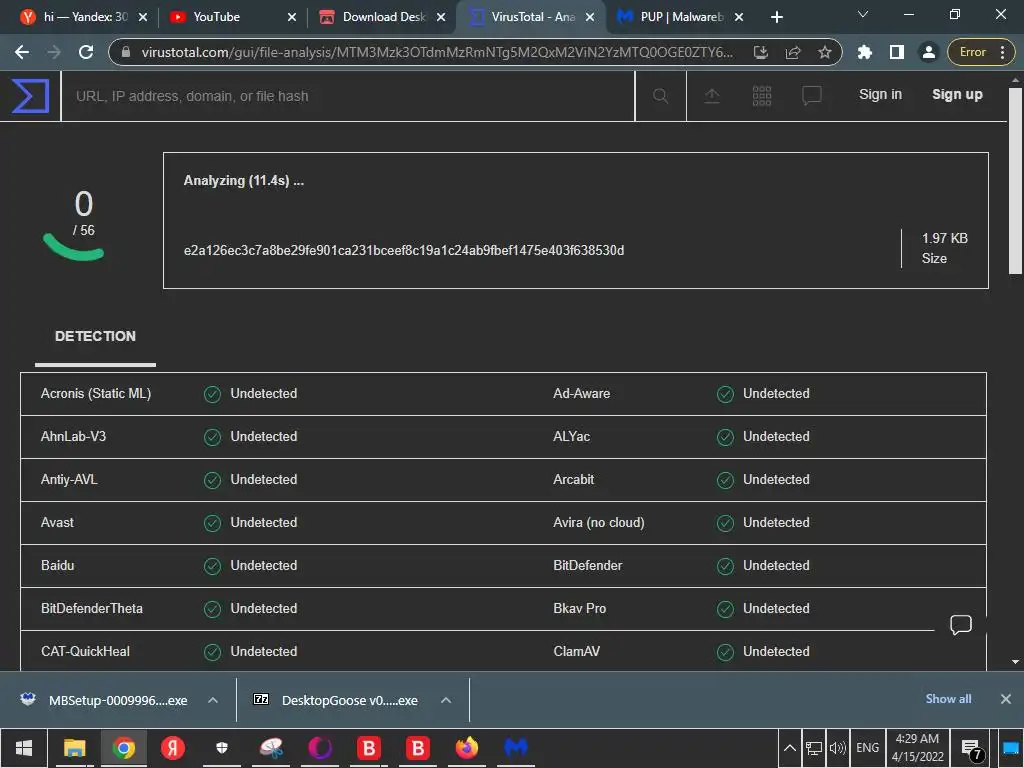
Task: Open the Chrome extensions puzzle icon
Action: [865, 52]
